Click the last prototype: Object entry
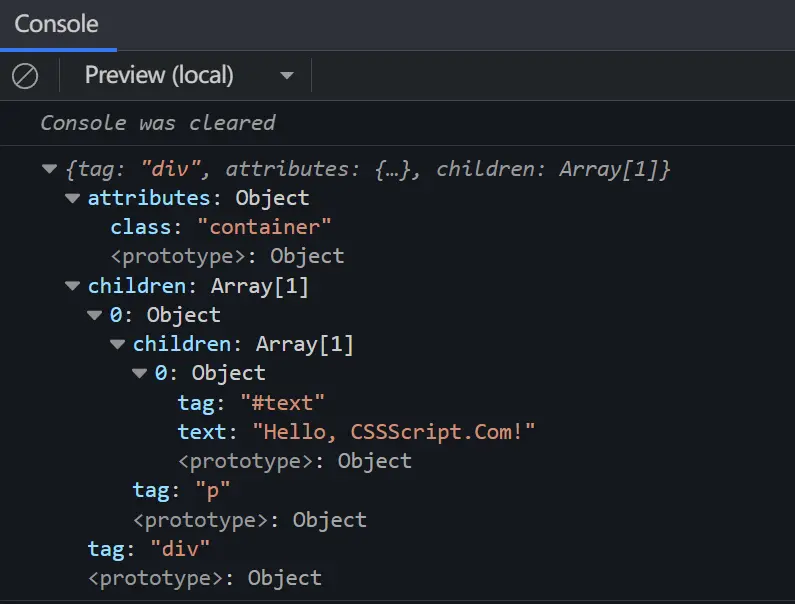The height and width of the screenshot is (604, 795). pos(205,578)
